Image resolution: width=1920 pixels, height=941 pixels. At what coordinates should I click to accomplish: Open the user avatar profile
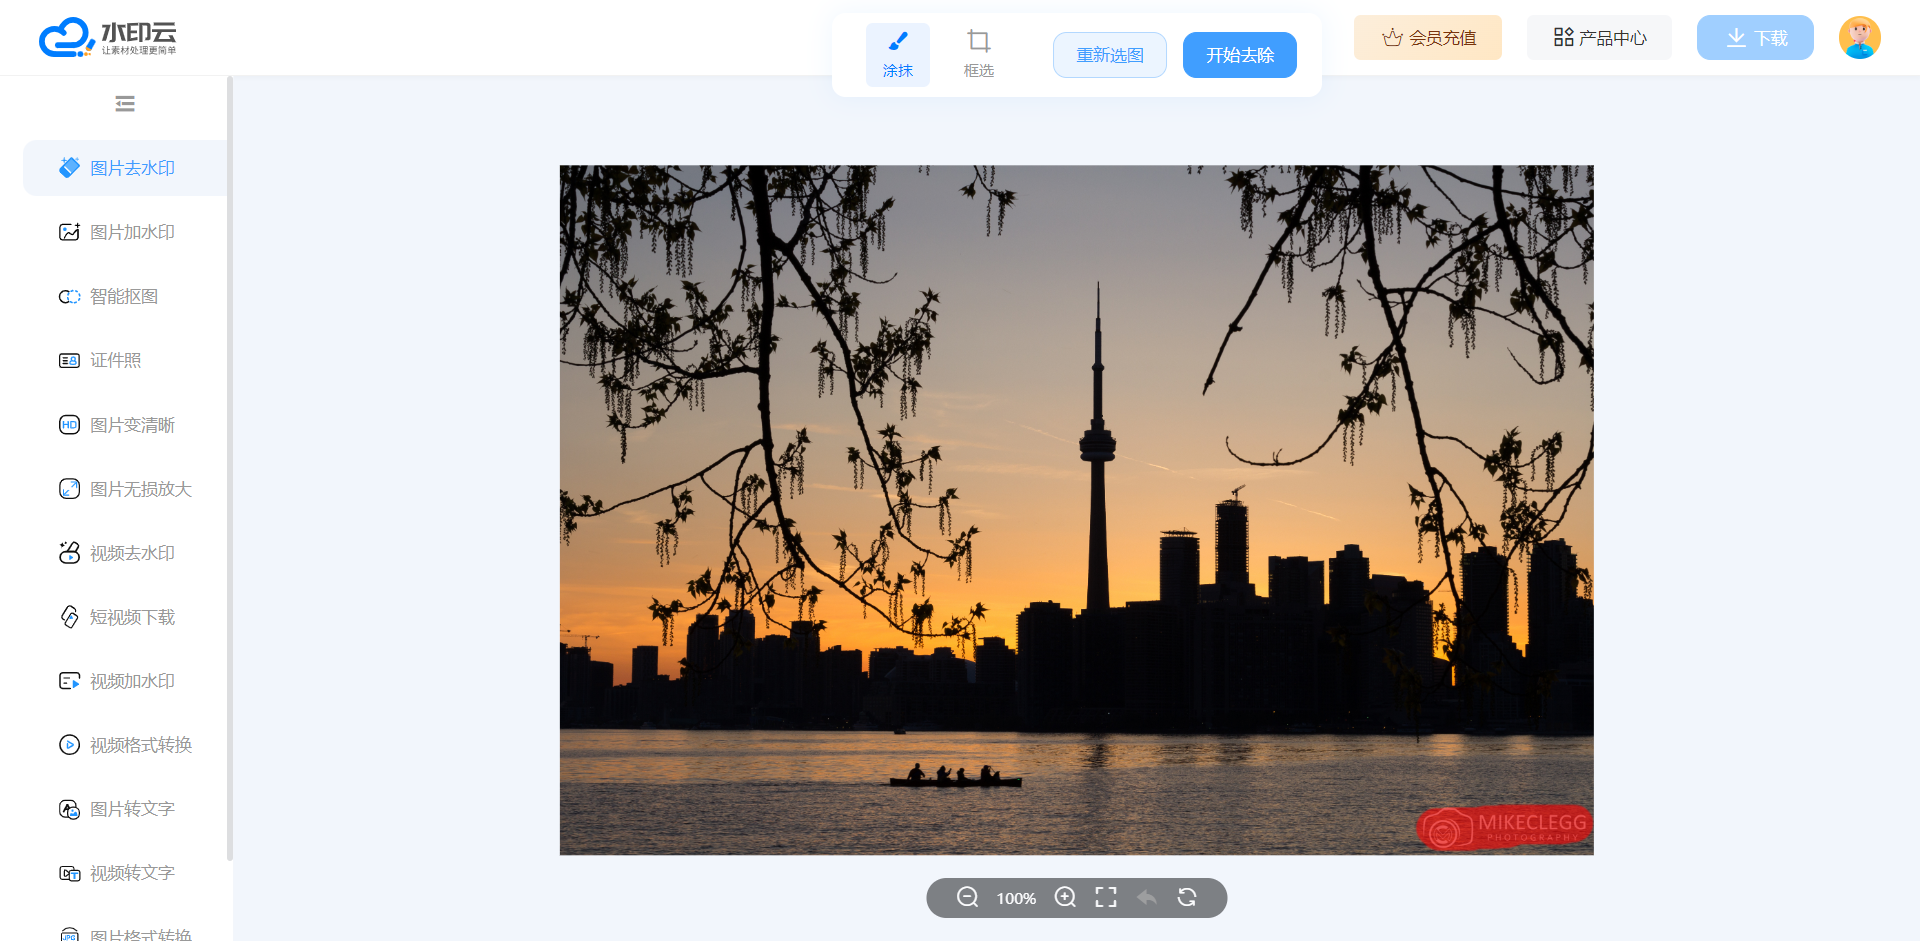point(1859,38)
